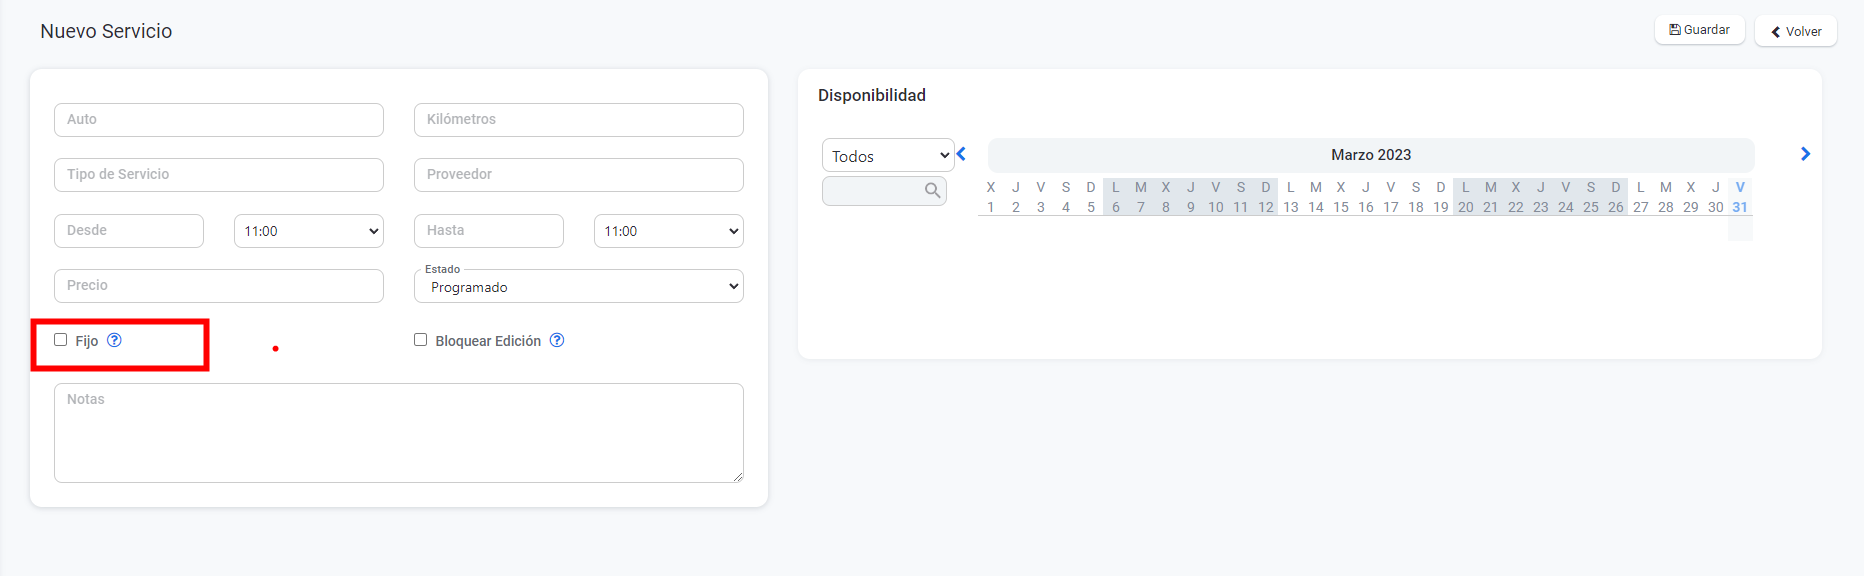Select day 15 in the calendar
This screenshot has height=576, width=1864.
(1341, 207)
